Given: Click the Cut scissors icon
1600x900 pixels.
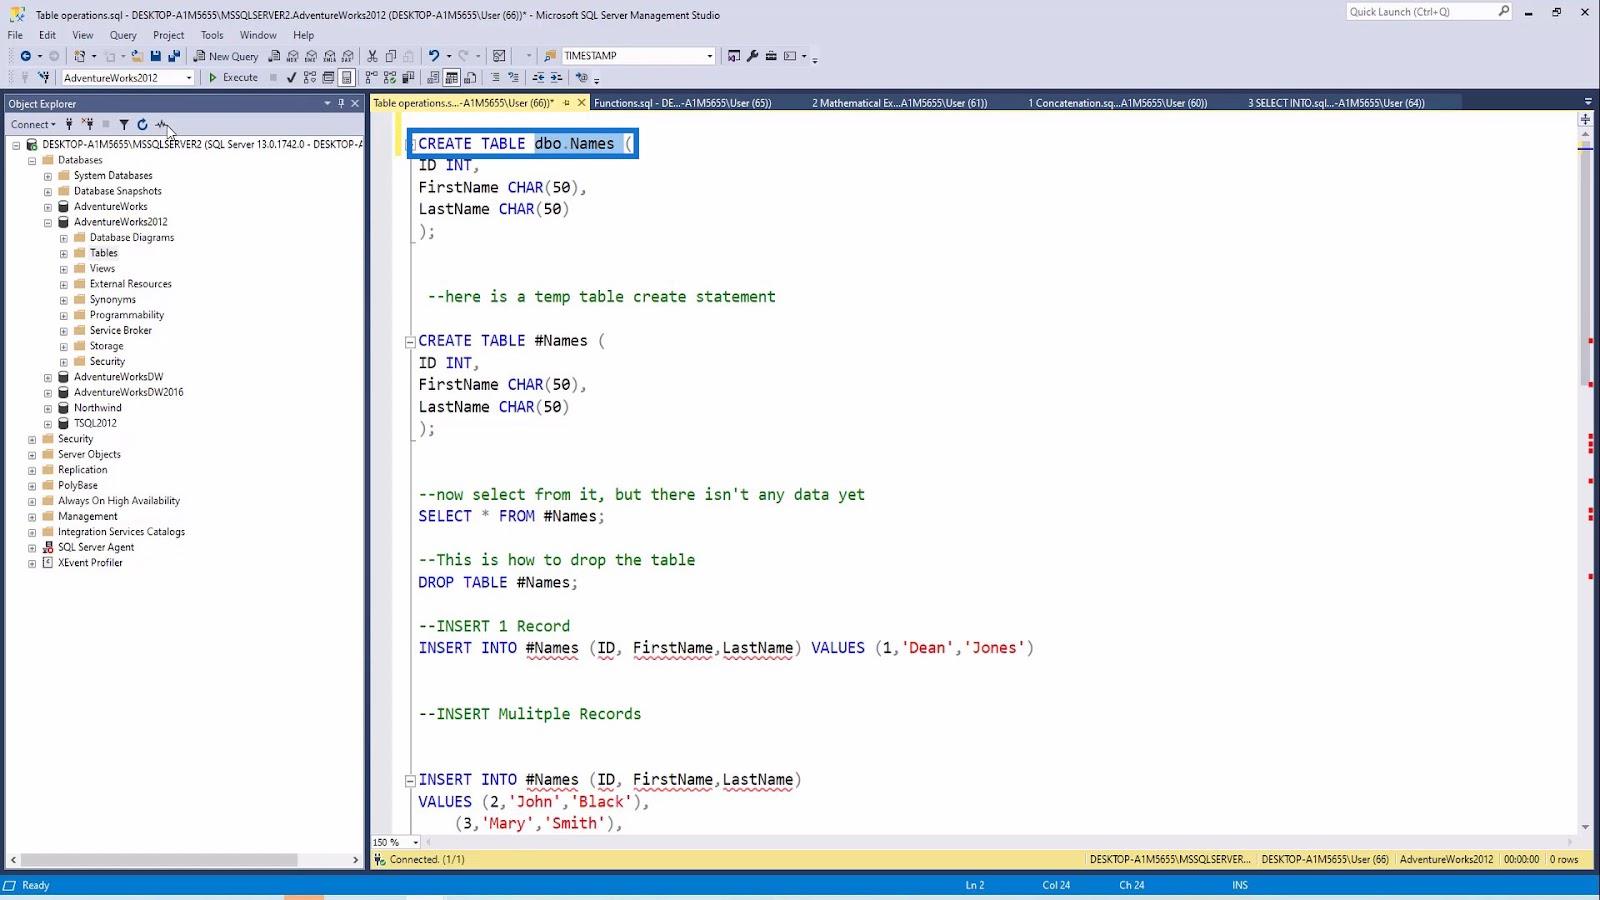Looking at the screenshot, I should click(x=372, y=56).
